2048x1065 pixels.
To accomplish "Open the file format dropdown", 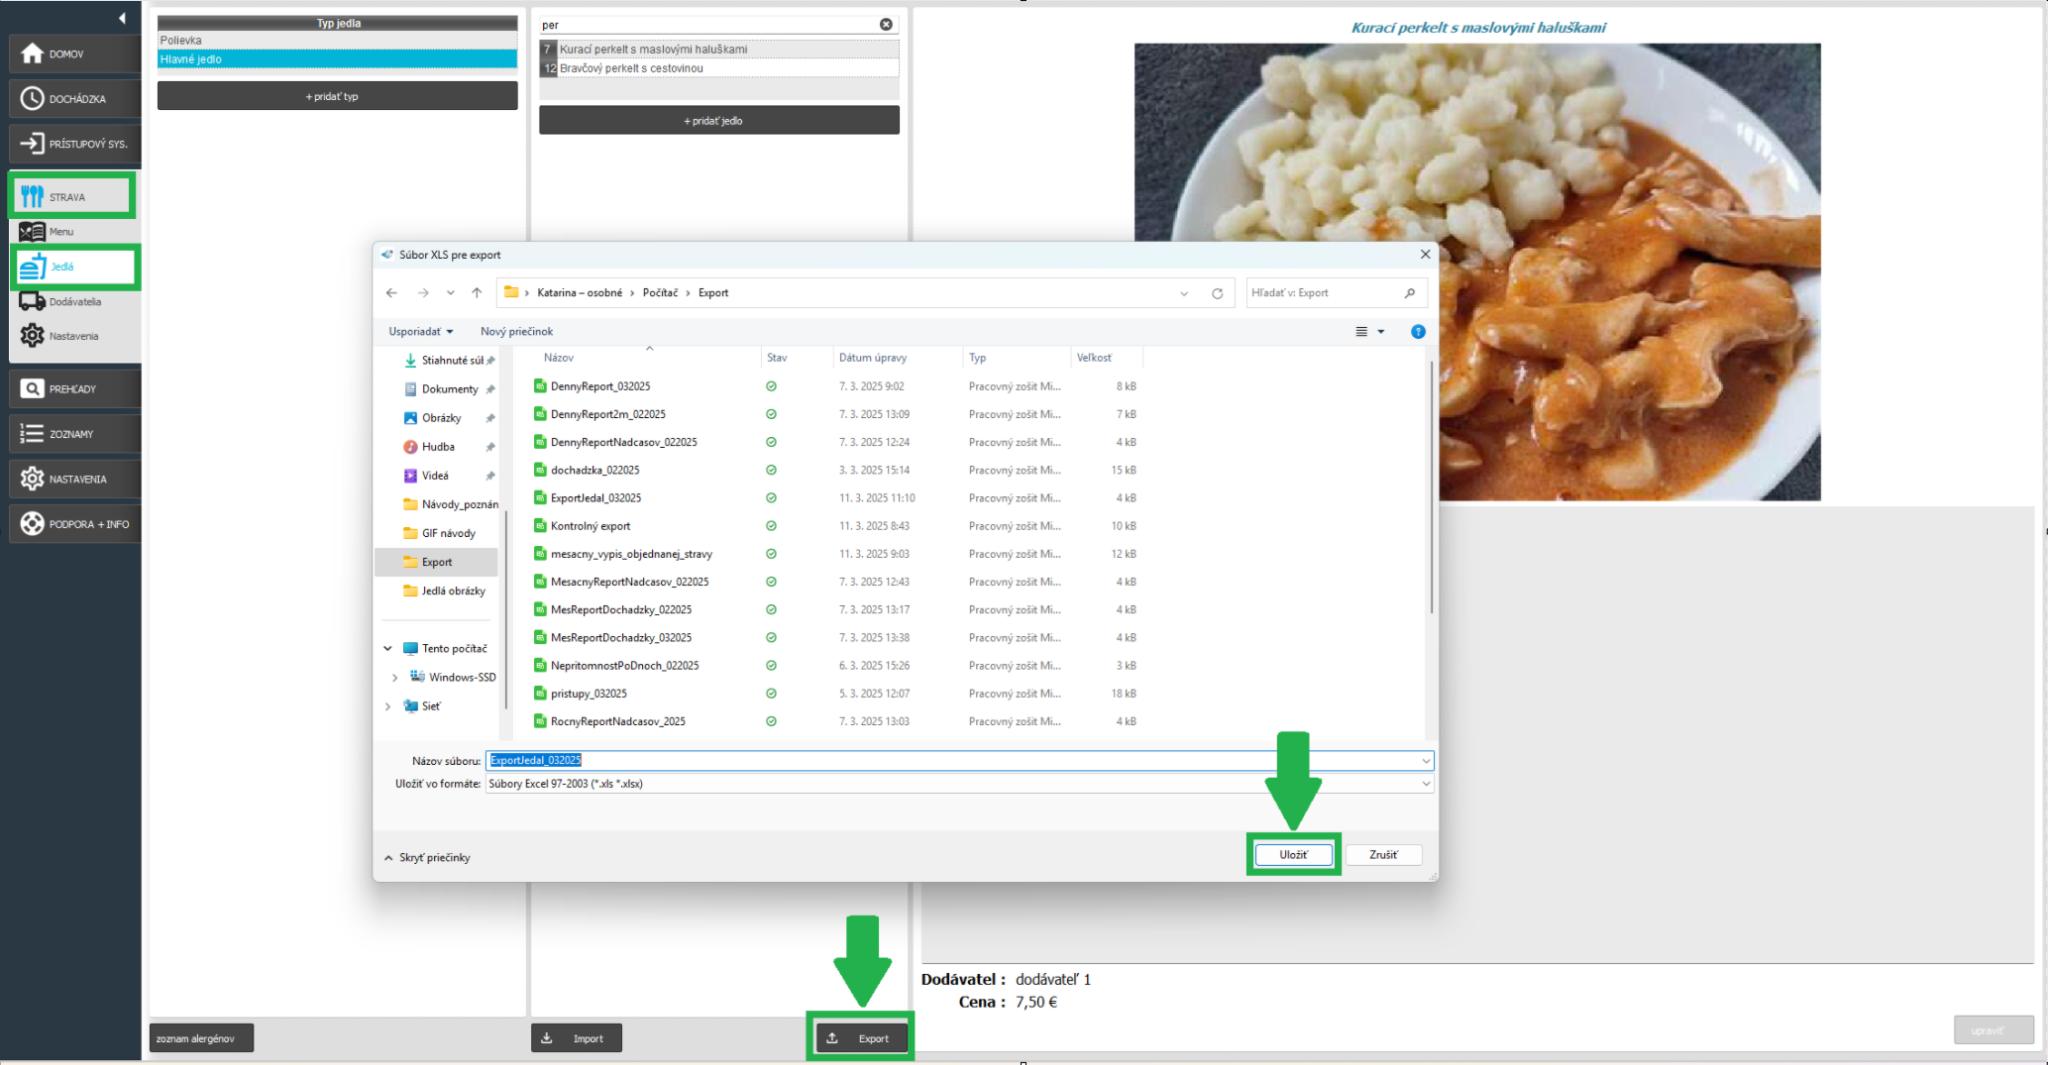I will [1425, 784].
